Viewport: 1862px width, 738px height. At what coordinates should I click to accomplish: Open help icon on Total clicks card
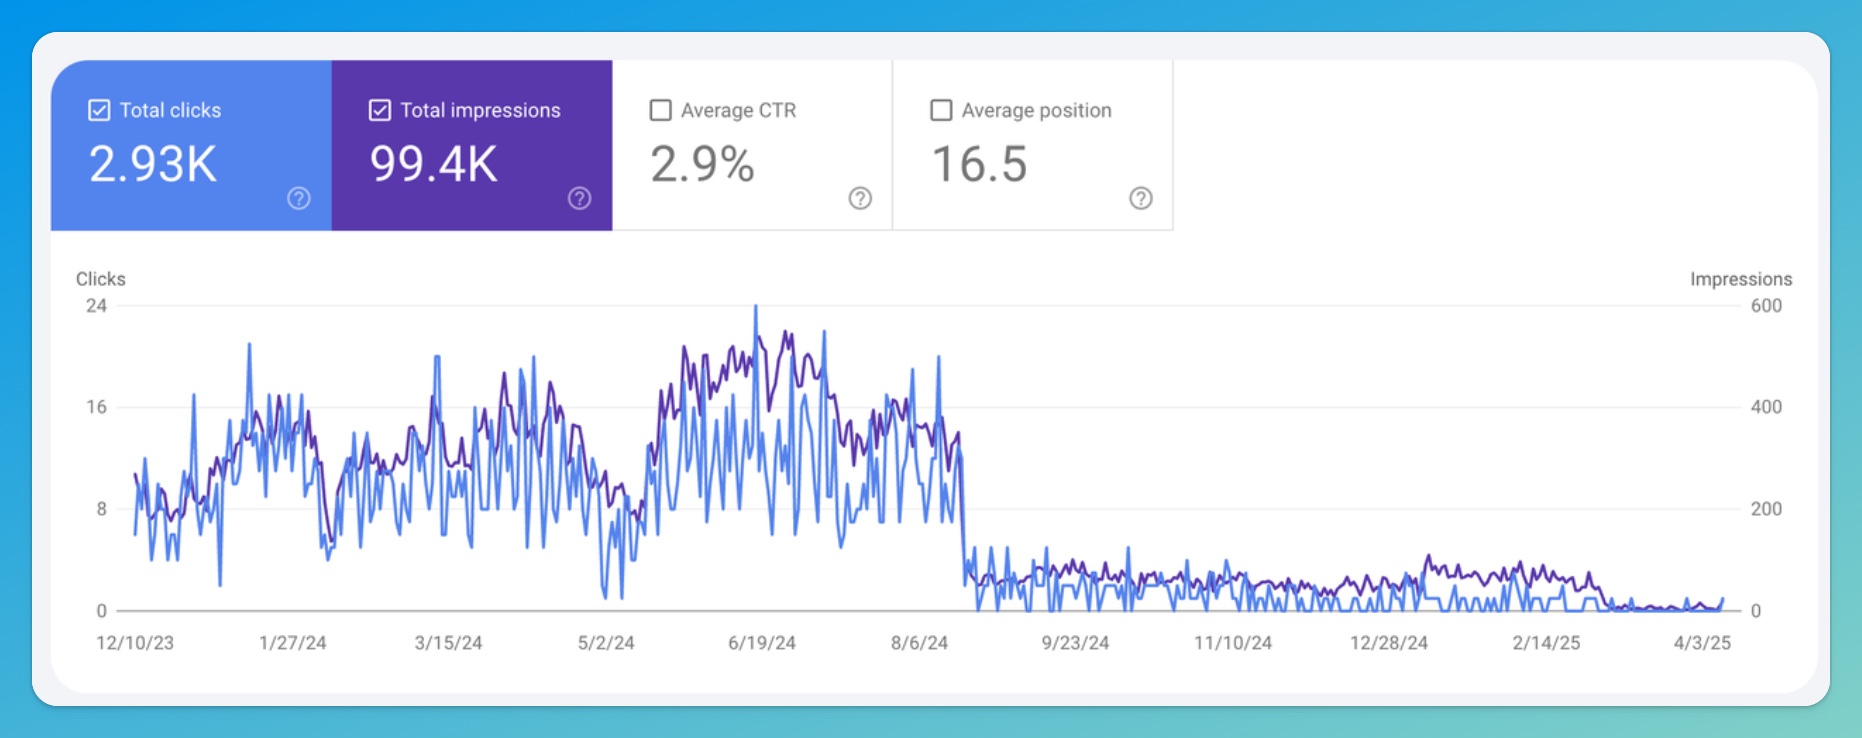point(299,198)
